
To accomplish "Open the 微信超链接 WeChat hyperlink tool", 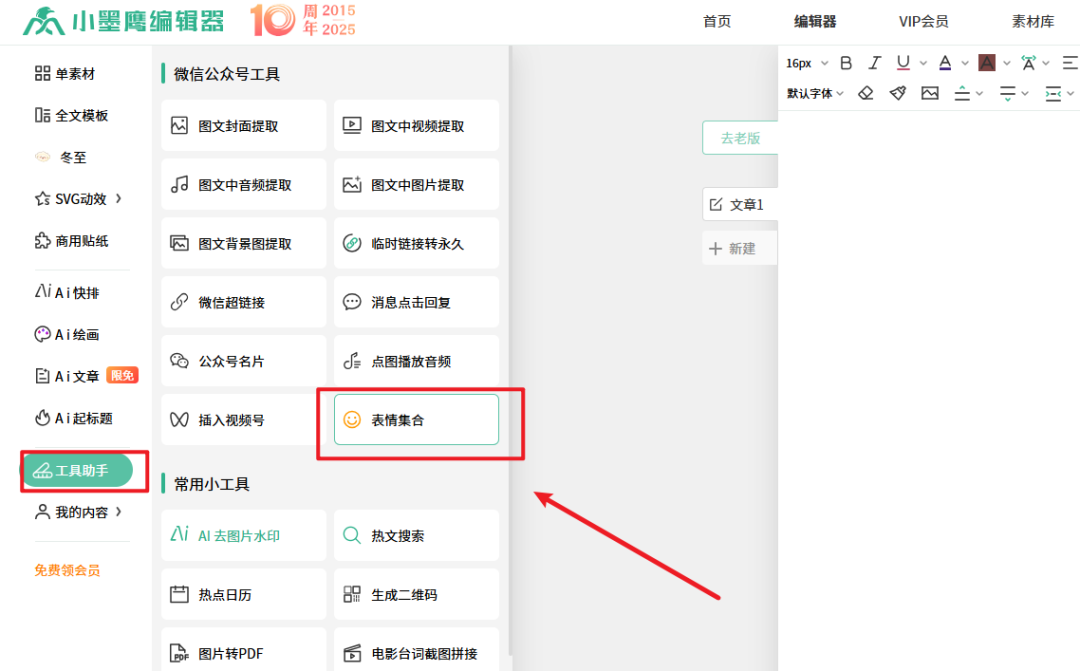I will [243, 301].
